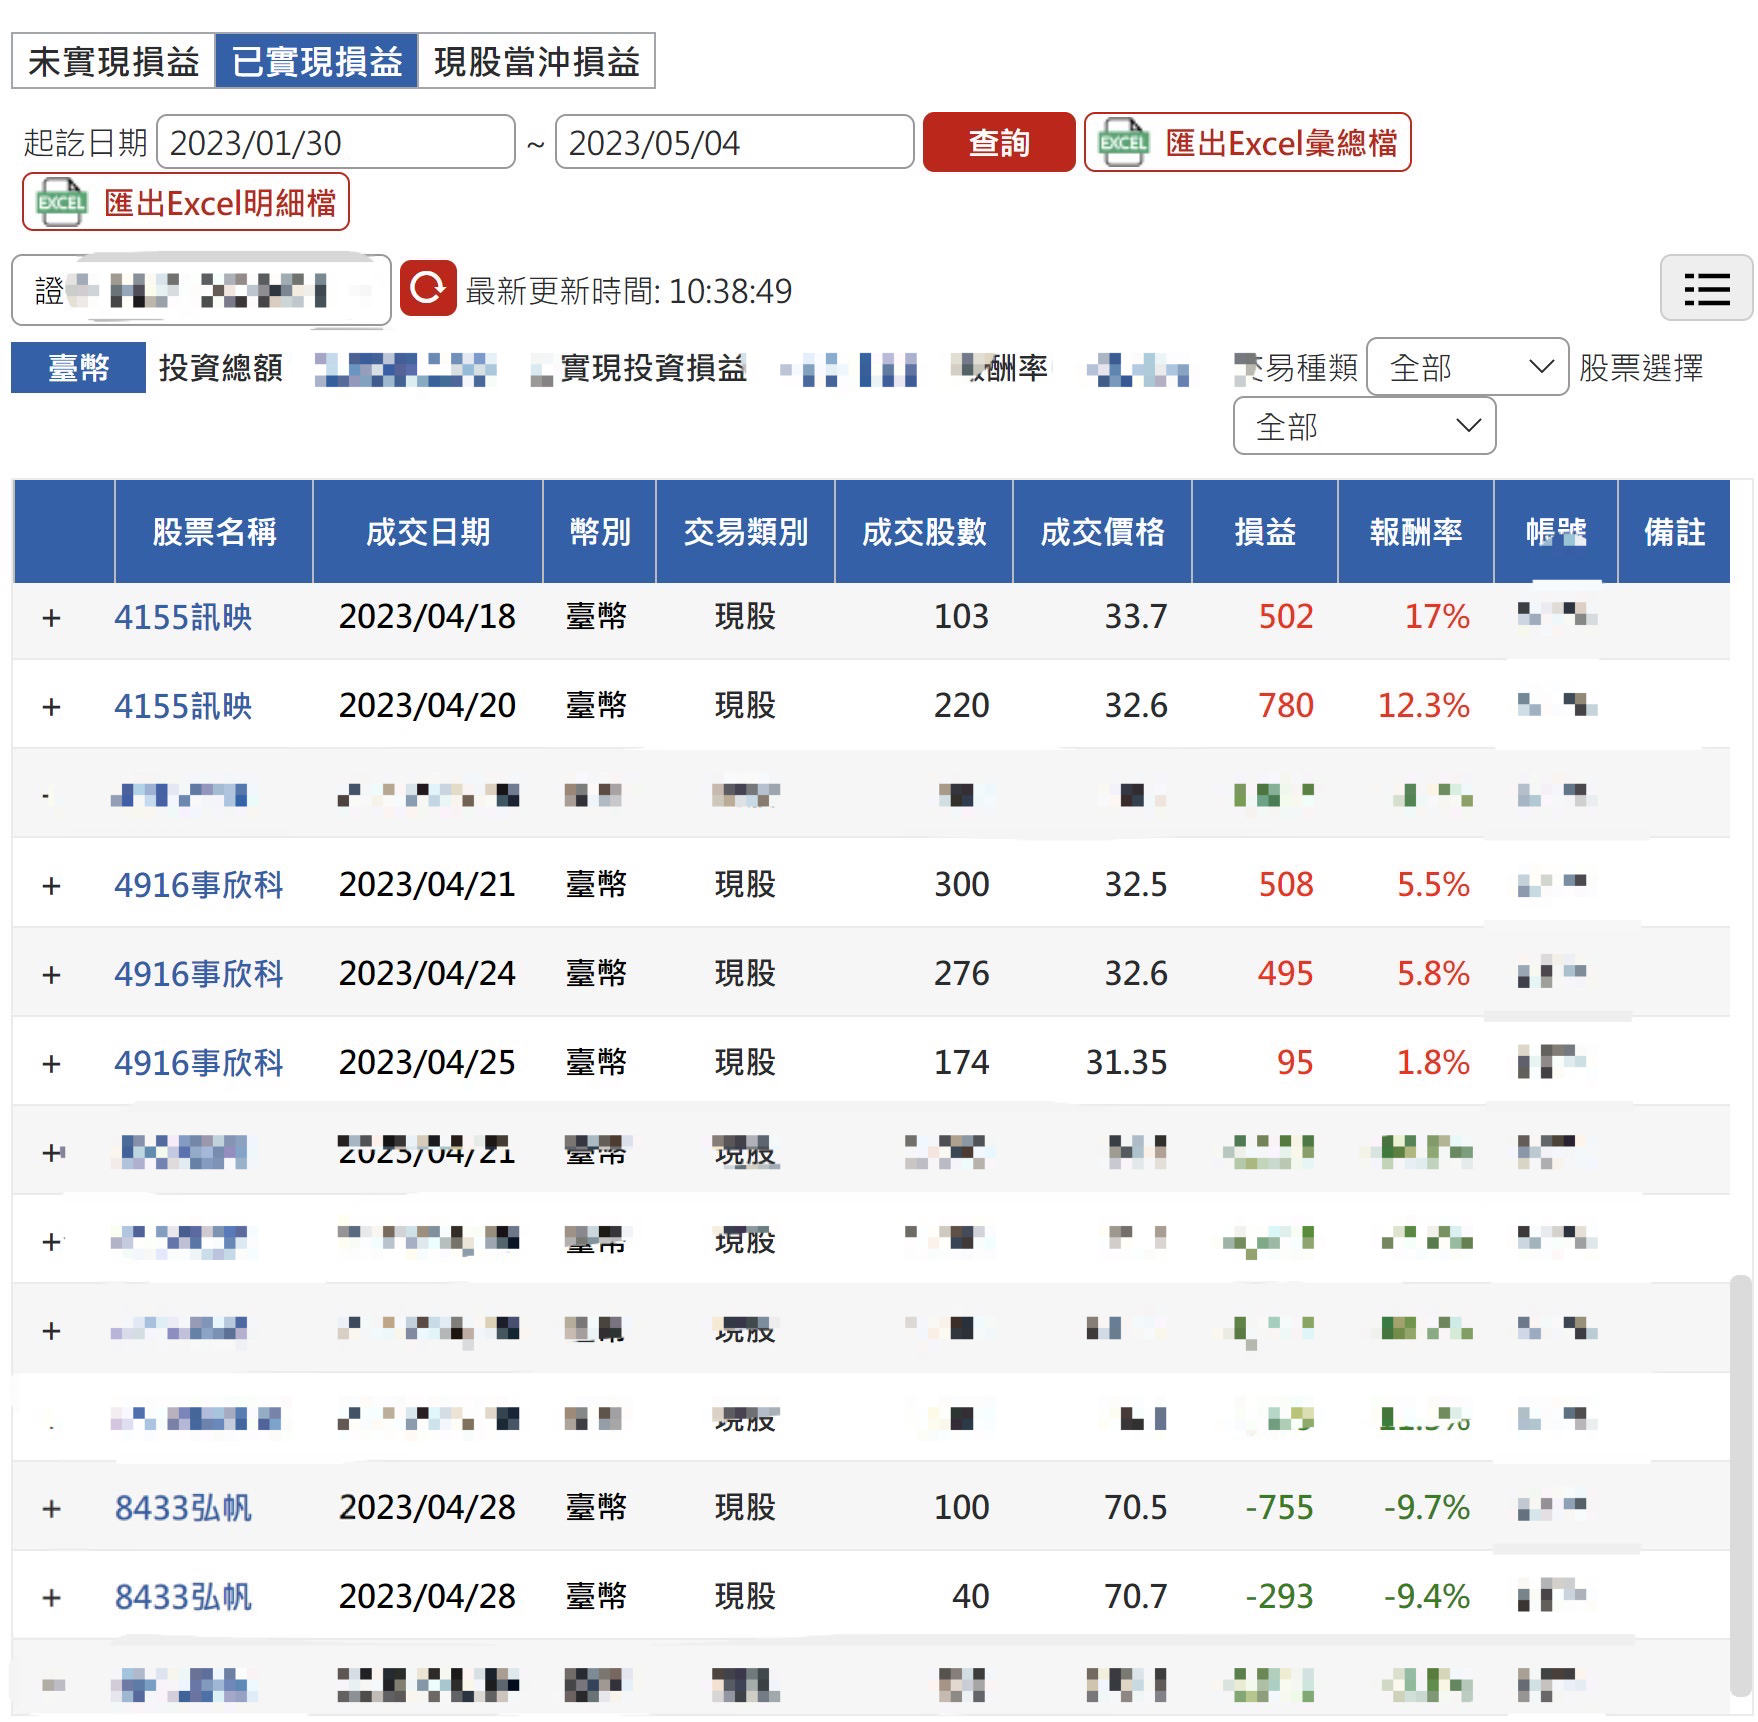
Task: Click the 最新更新時間 10:38:49 text
Action: click(629, 291)
